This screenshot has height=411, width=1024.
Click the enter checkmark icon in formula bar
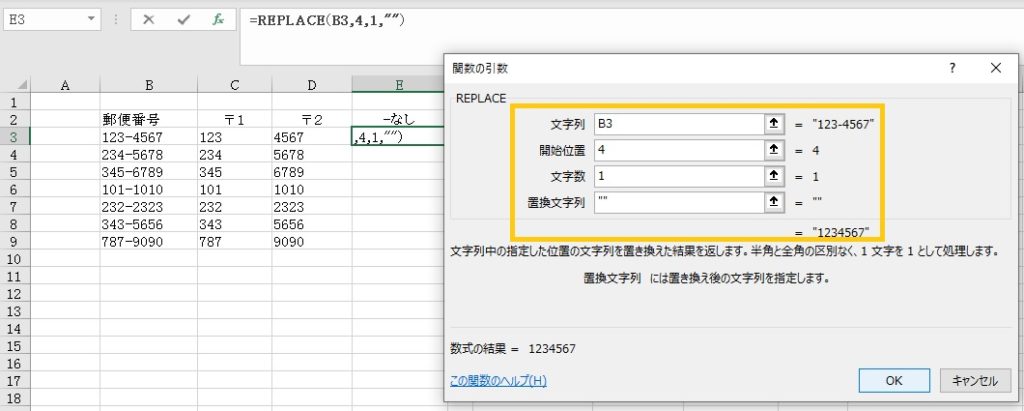[183, 19]
